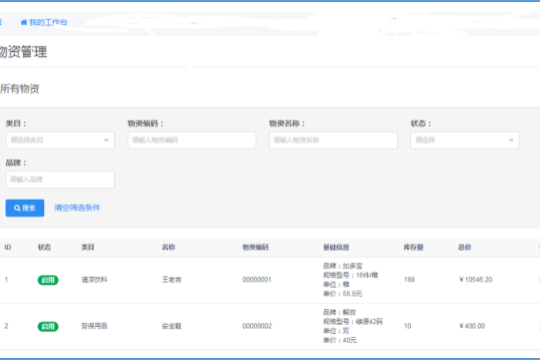Select stock quantity 10 cell
The image size is (540, 362).
coord(407,326)
